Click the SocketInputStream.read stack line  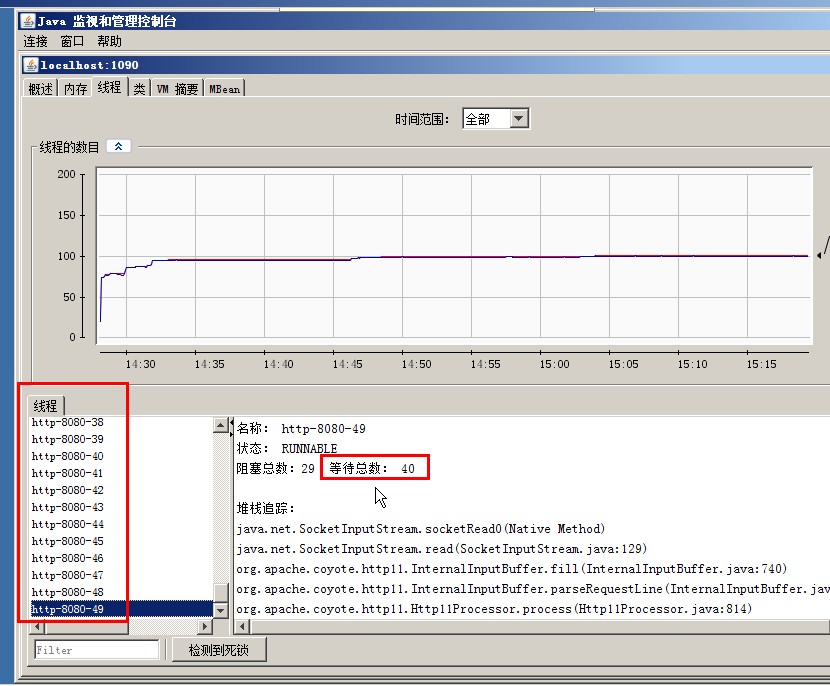click(441, 549)
